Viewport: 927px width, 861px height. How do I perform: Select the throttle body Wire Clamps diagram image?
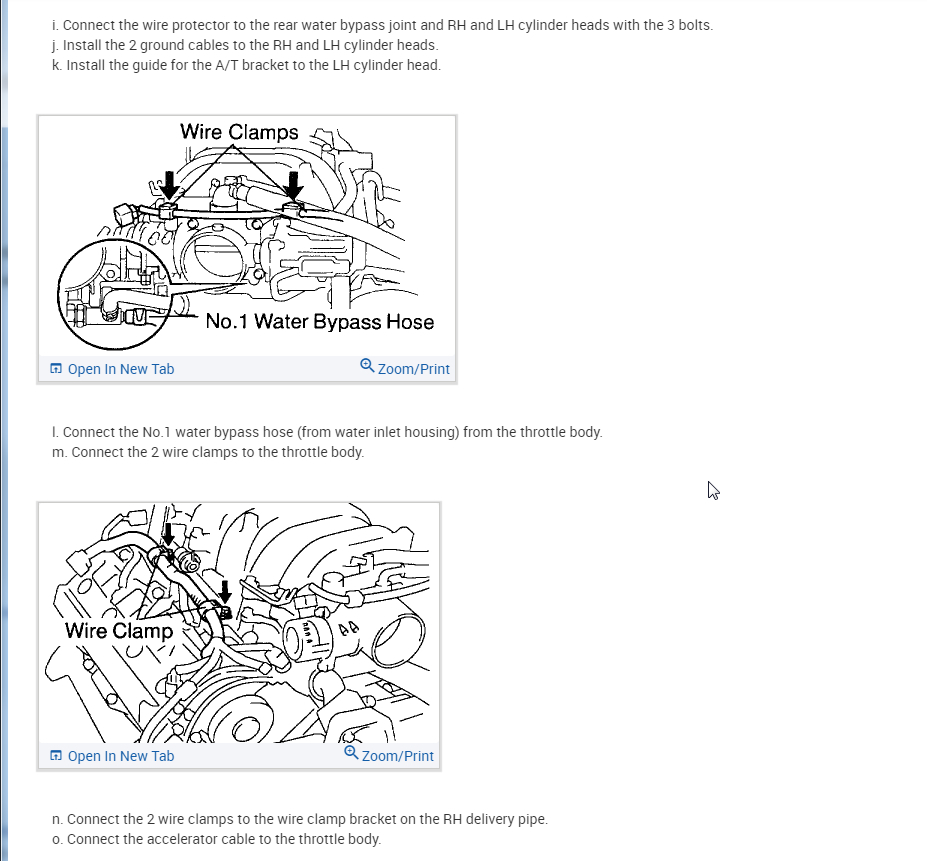pyautogui.click(x=247, y=236)
